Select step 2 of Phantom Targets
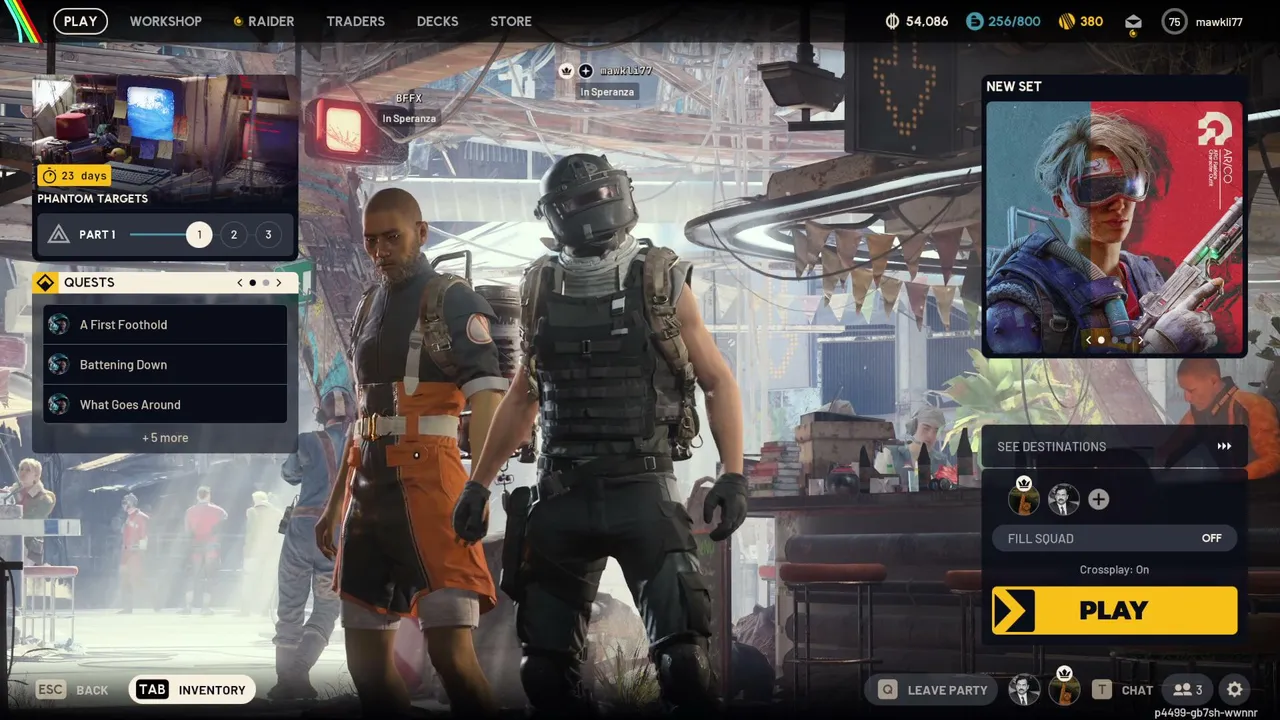1280x720 pixels. (234, 234)
